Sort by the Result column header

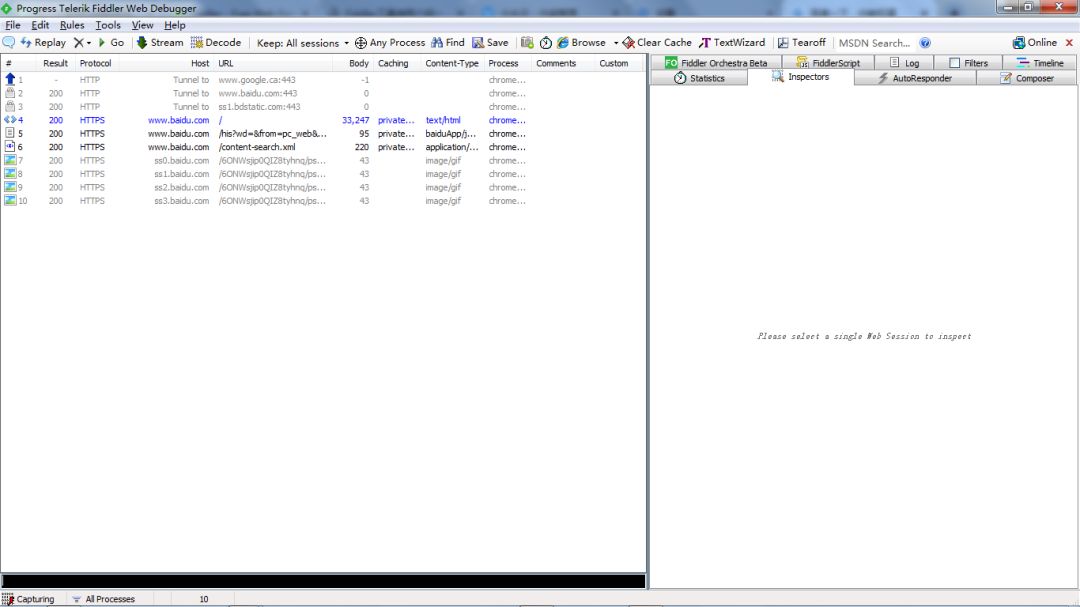tap(55, 63)
